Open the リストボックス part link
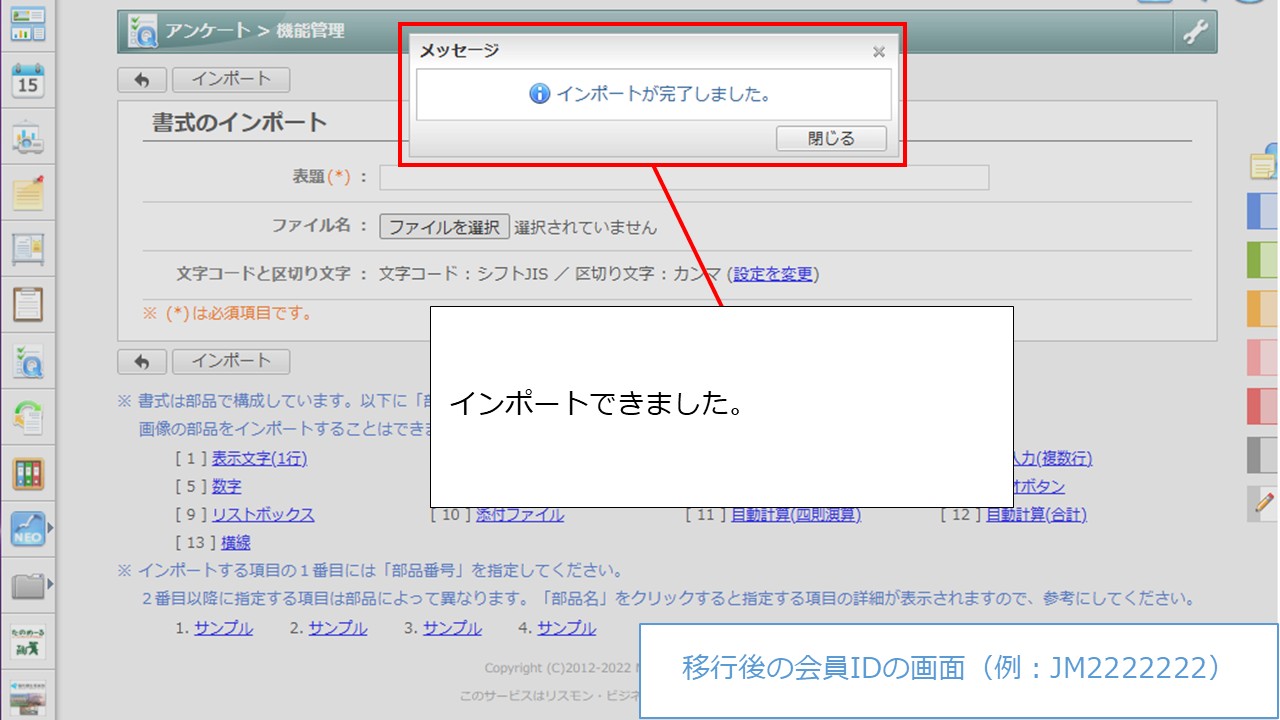1280x720 pixels. (263, 515)
